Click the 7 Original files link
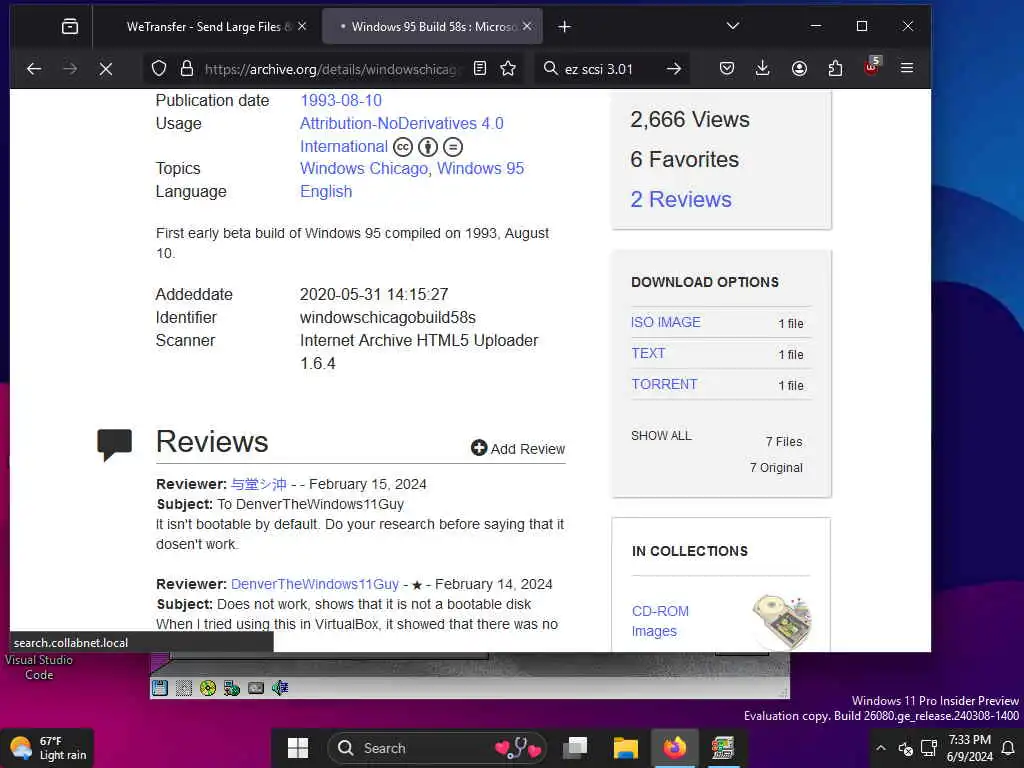1024x768 pixels. pyautogui.click(x=776, y=468)
